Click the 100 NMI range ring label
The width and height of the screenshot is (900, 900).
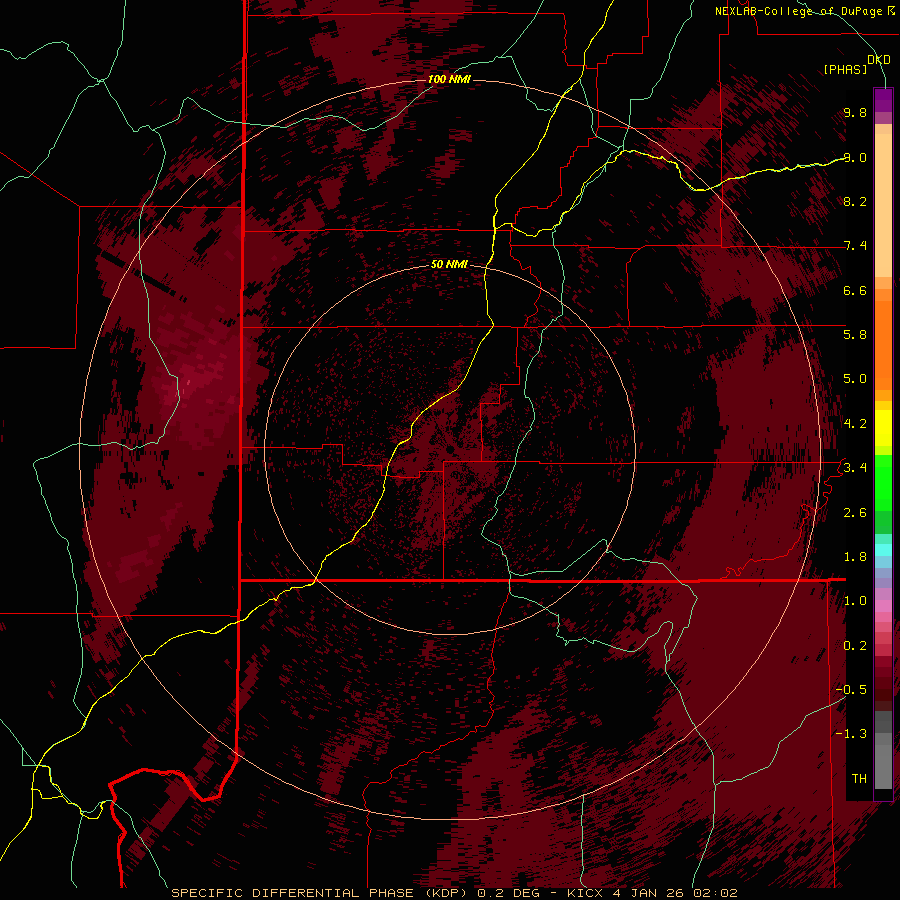click(x=449, y=79)
